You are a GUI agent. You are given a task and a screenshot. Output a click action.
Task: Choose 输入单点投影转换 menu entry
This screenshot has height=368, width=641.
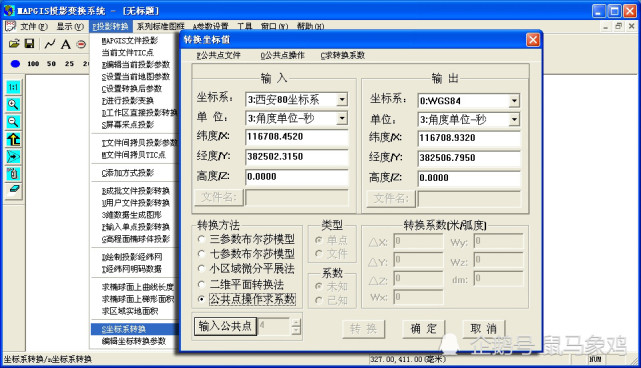(135, 227)
